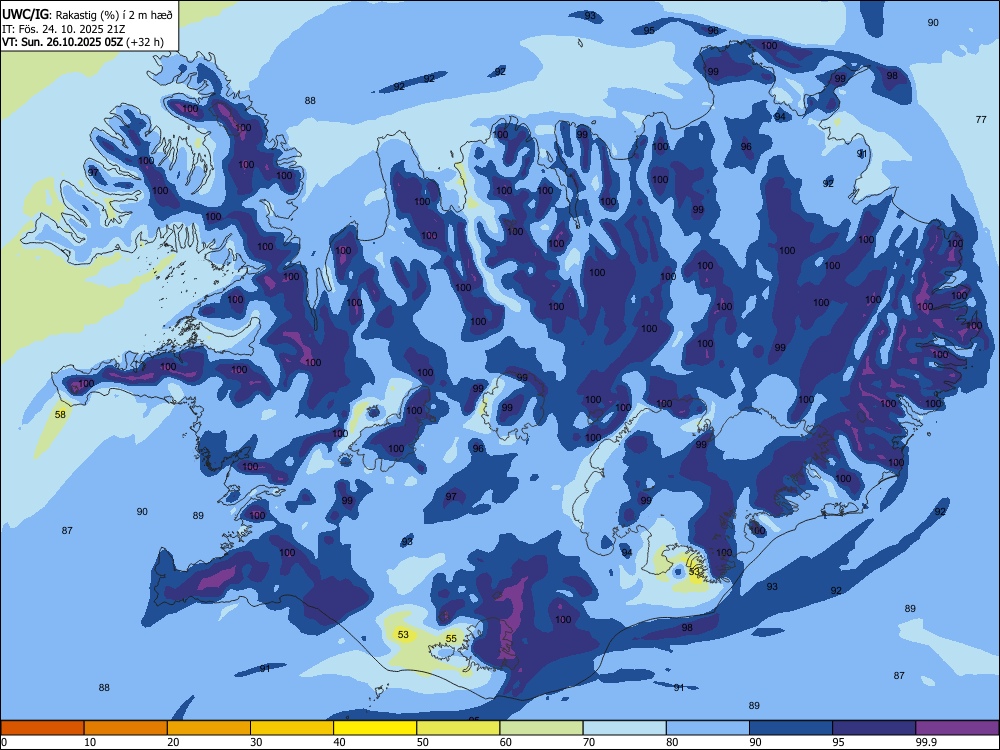Click the humidity value '58' on the map

click(x=60, y=415)
